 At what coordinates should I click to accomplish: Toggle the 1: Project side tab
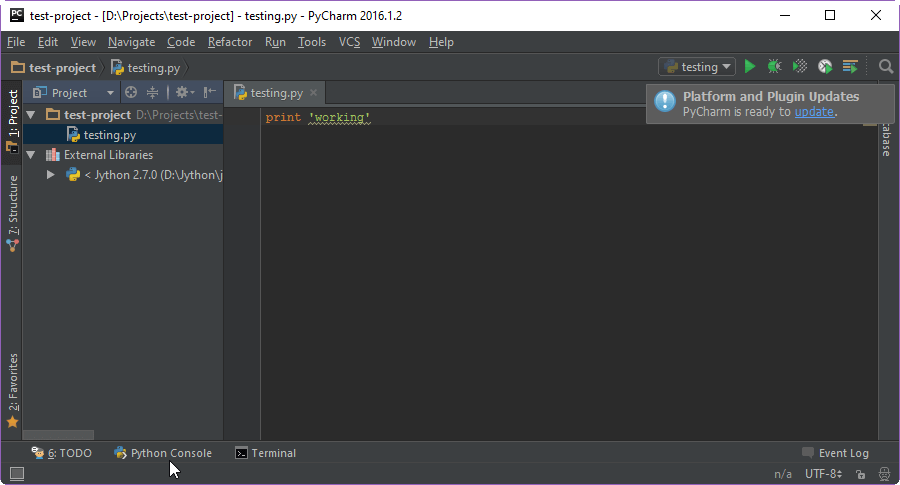pos(12,121)
